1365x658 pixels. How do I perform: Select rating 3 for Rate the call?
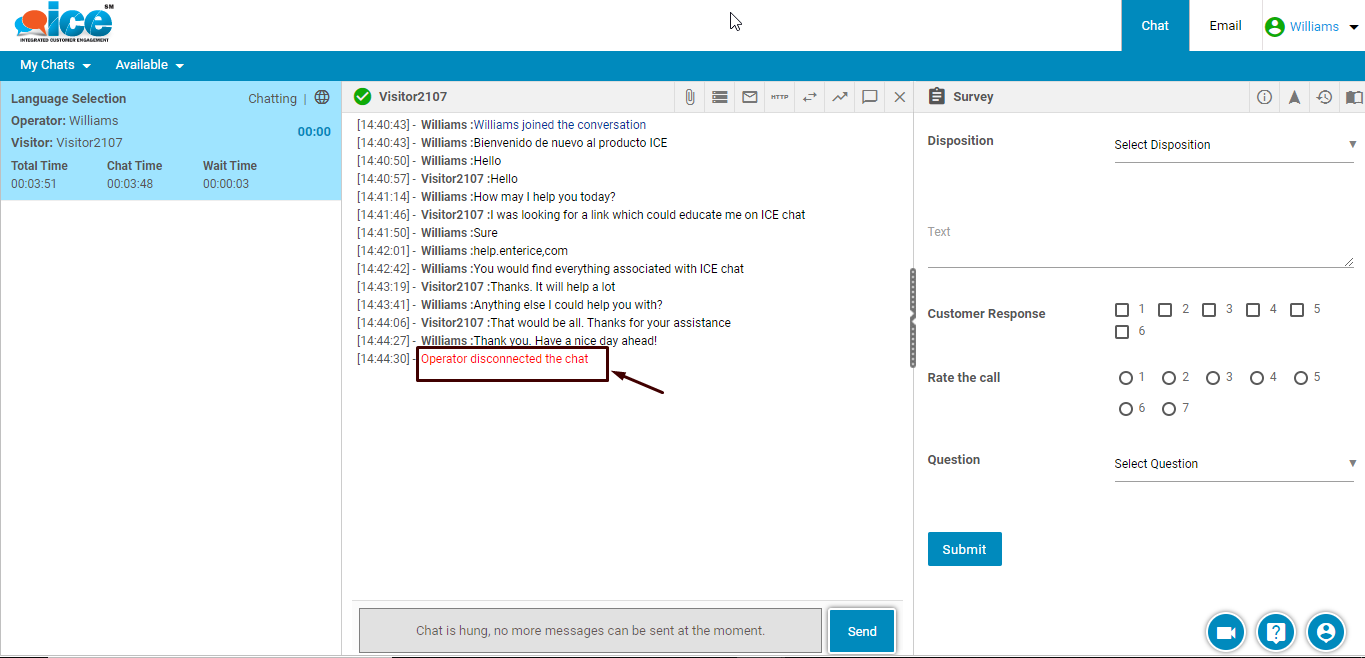tap(1213, 378)
